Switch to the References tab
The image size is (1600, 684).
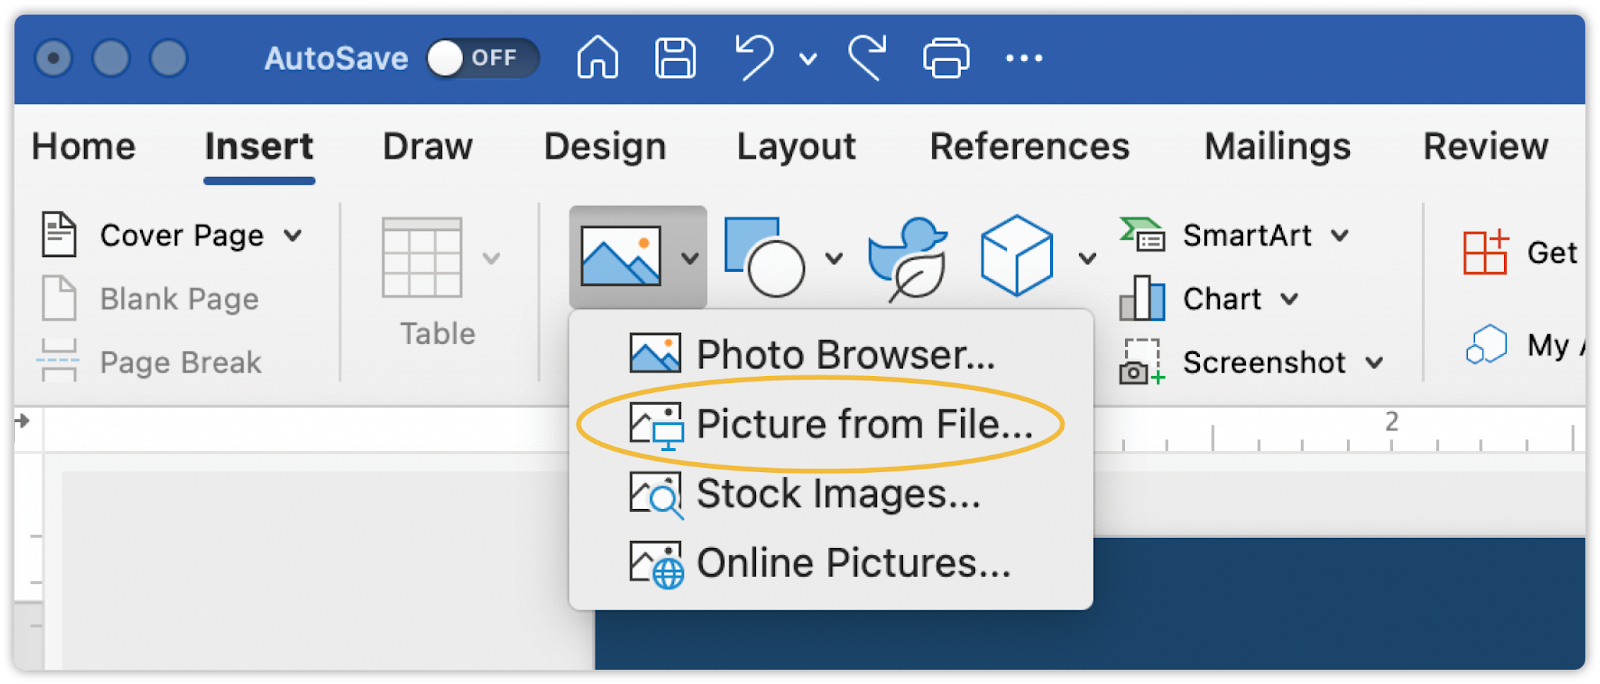[x=1030, y=147]
